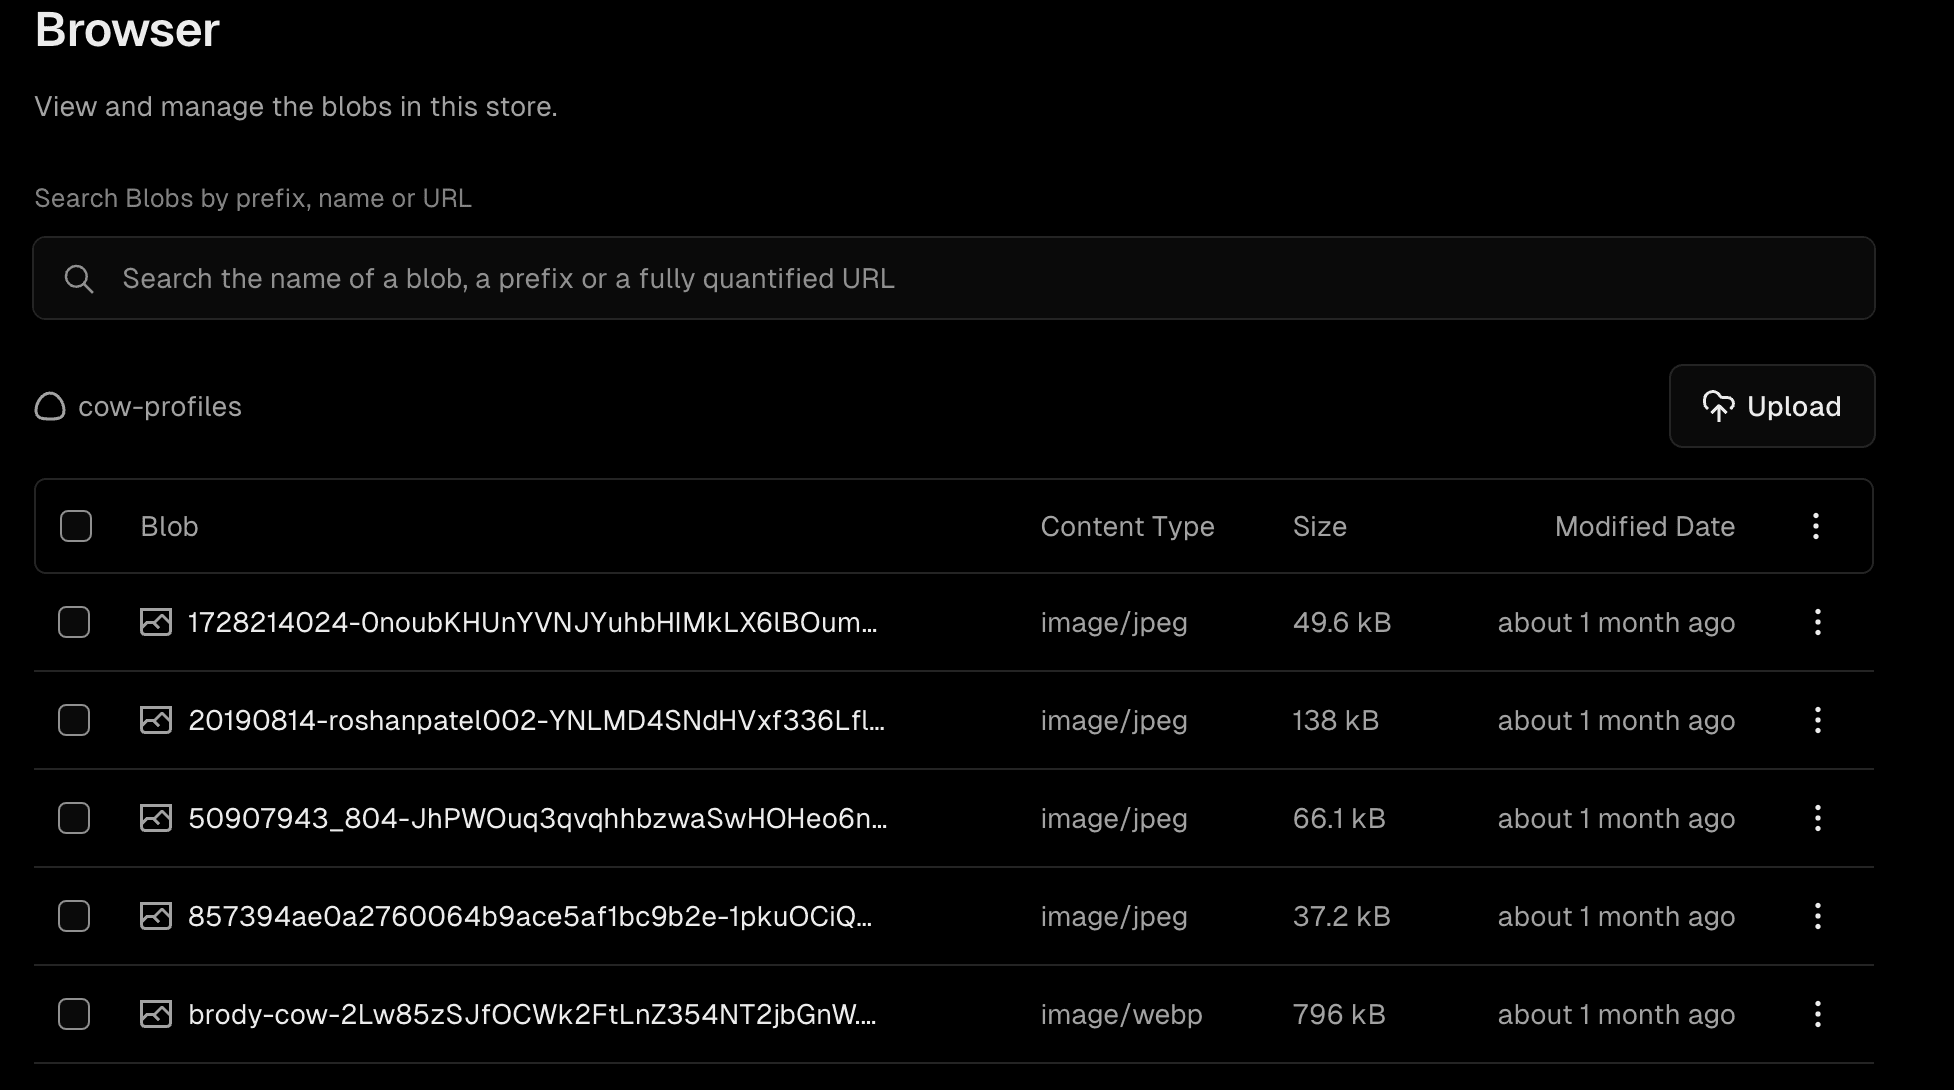
Task: Open actions menu for 20190814-roshanpatel002 blob
Action: (1818, 721)
